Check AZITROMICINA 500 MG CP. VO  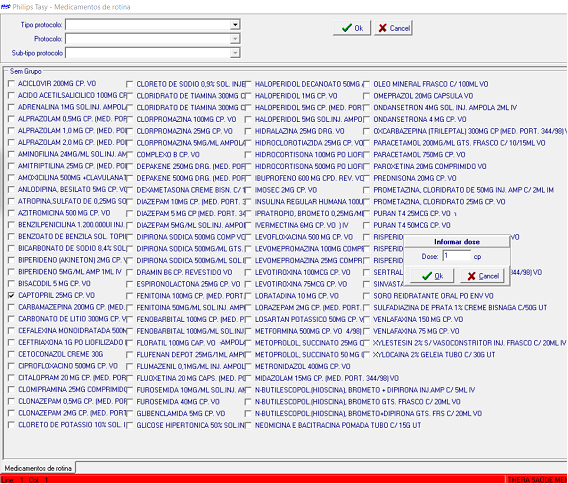pos(11,213)
